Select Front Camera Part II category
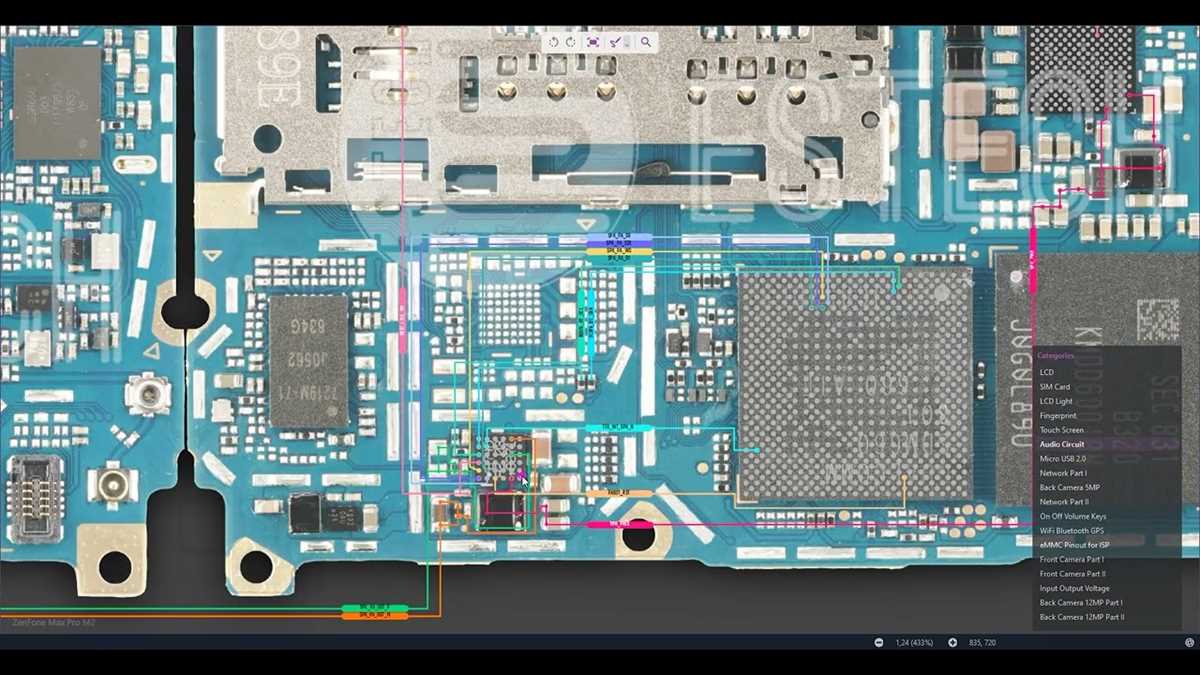 click(1073, 574)
